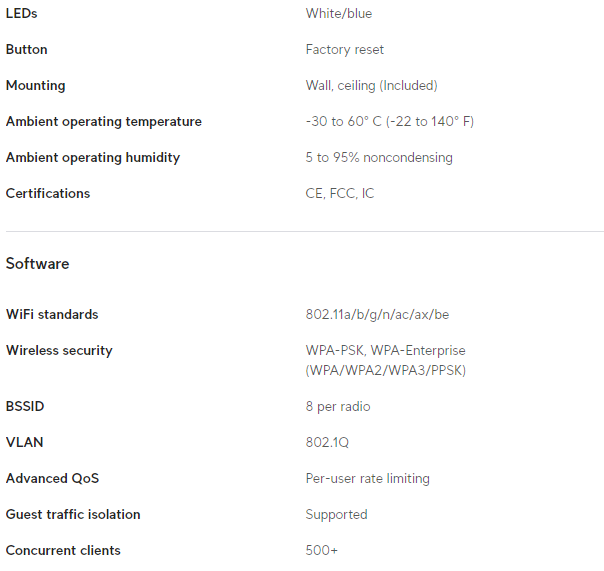This screenshot has width=604, height=571.
Task: Click the Per-user rate limiting value
Action: coord(367,479)
